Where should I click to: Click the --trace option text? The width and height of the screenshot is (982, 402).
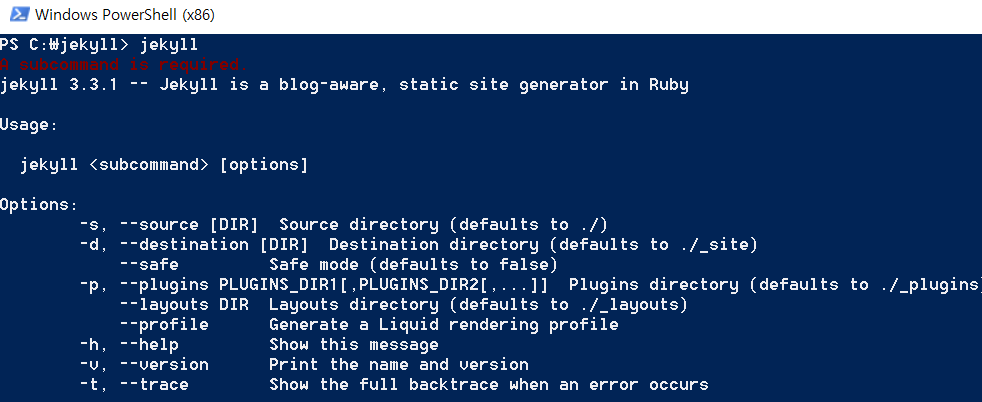(x=154, y=384)
